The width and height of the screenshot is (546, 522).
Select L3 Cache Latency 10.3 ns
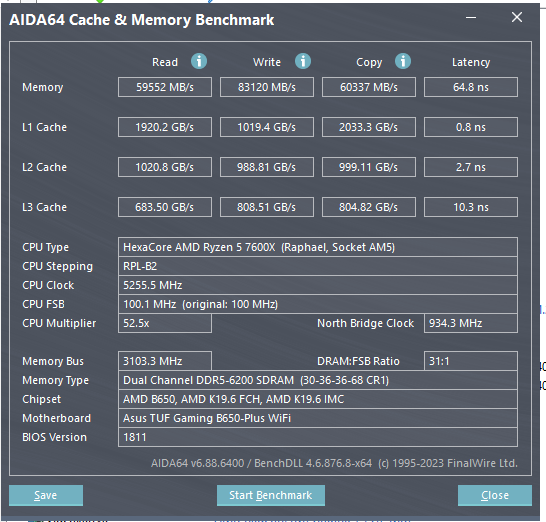point(471,207)
